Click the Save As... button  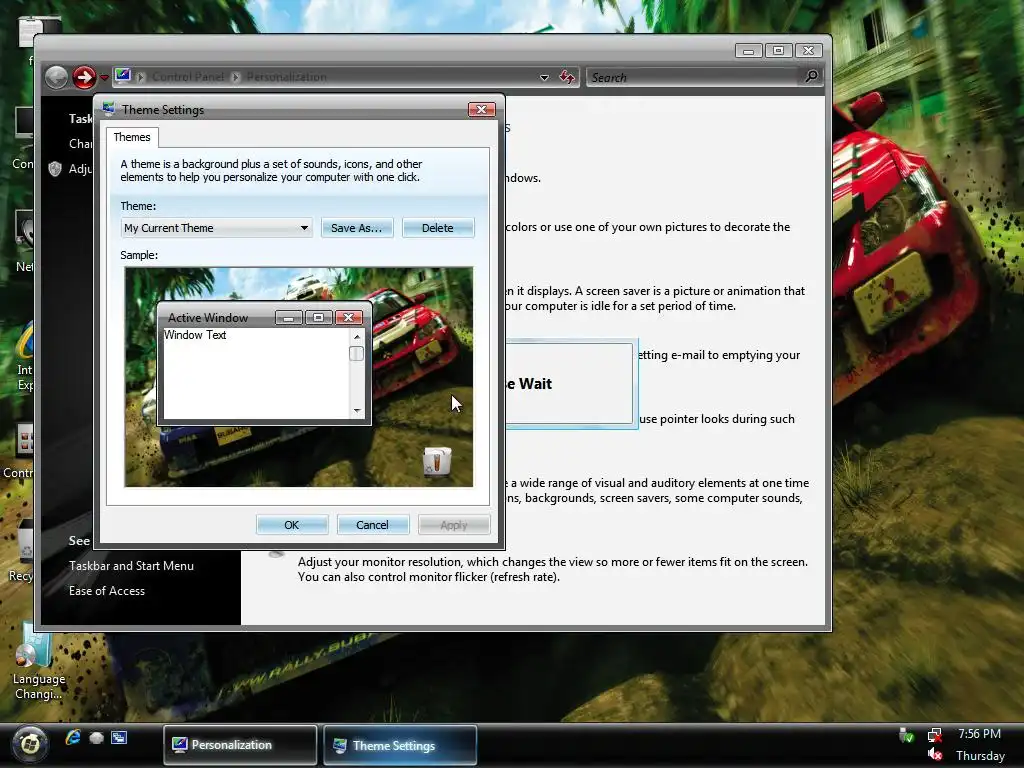click(x=357, y=228)
